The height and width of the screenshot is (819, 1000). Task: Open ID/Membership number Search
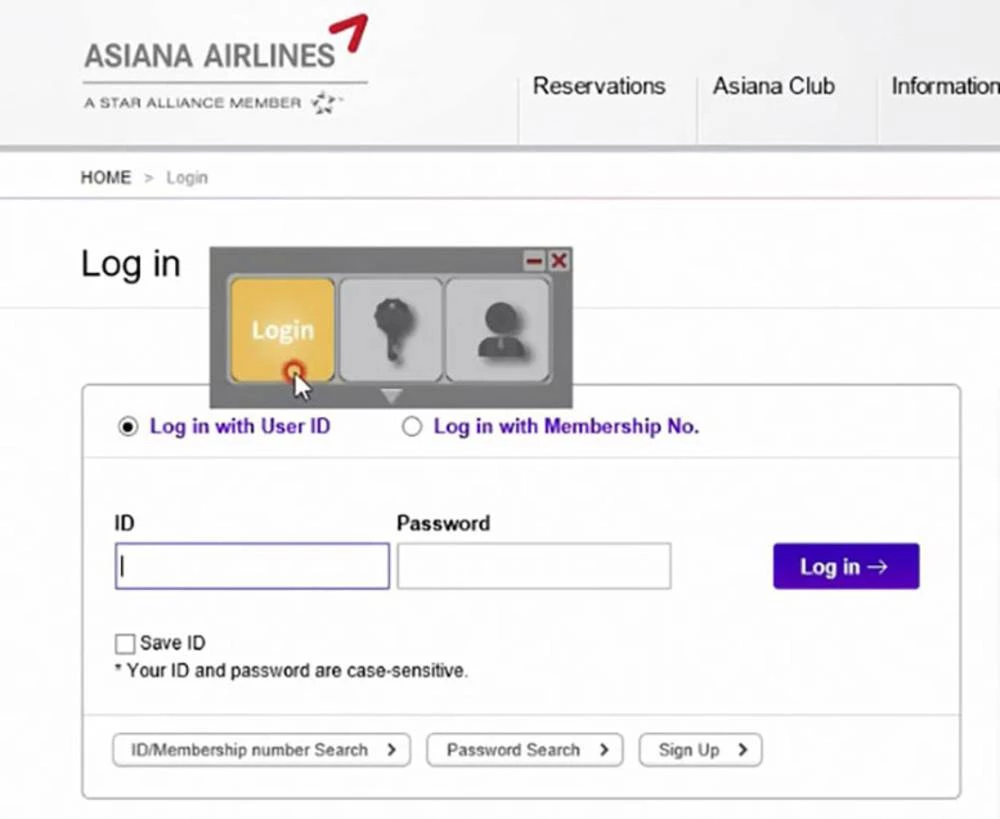261,750
